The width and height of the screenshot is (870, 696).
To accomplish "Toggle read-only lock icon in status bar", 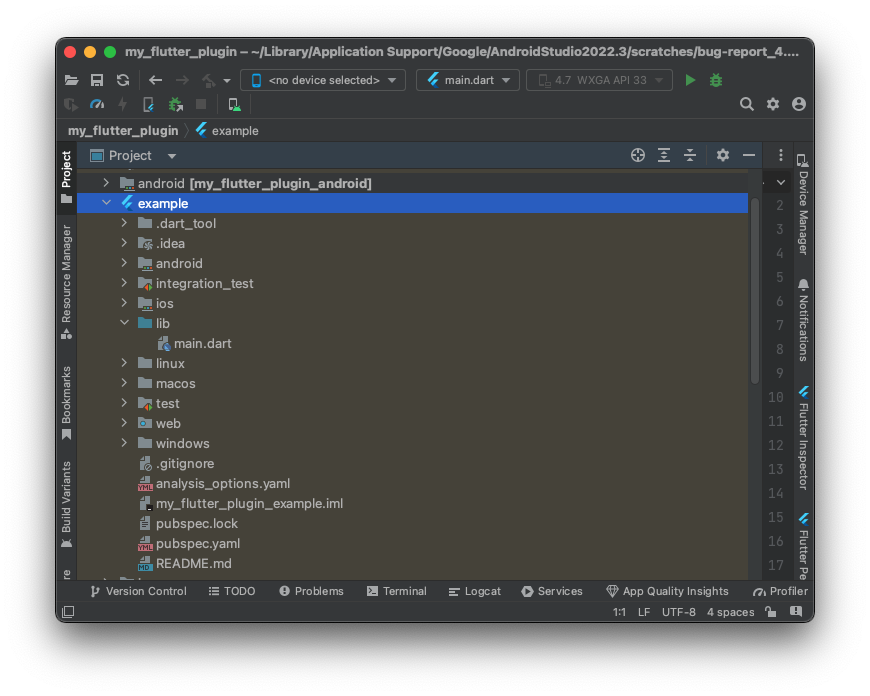I will [770, 612].
